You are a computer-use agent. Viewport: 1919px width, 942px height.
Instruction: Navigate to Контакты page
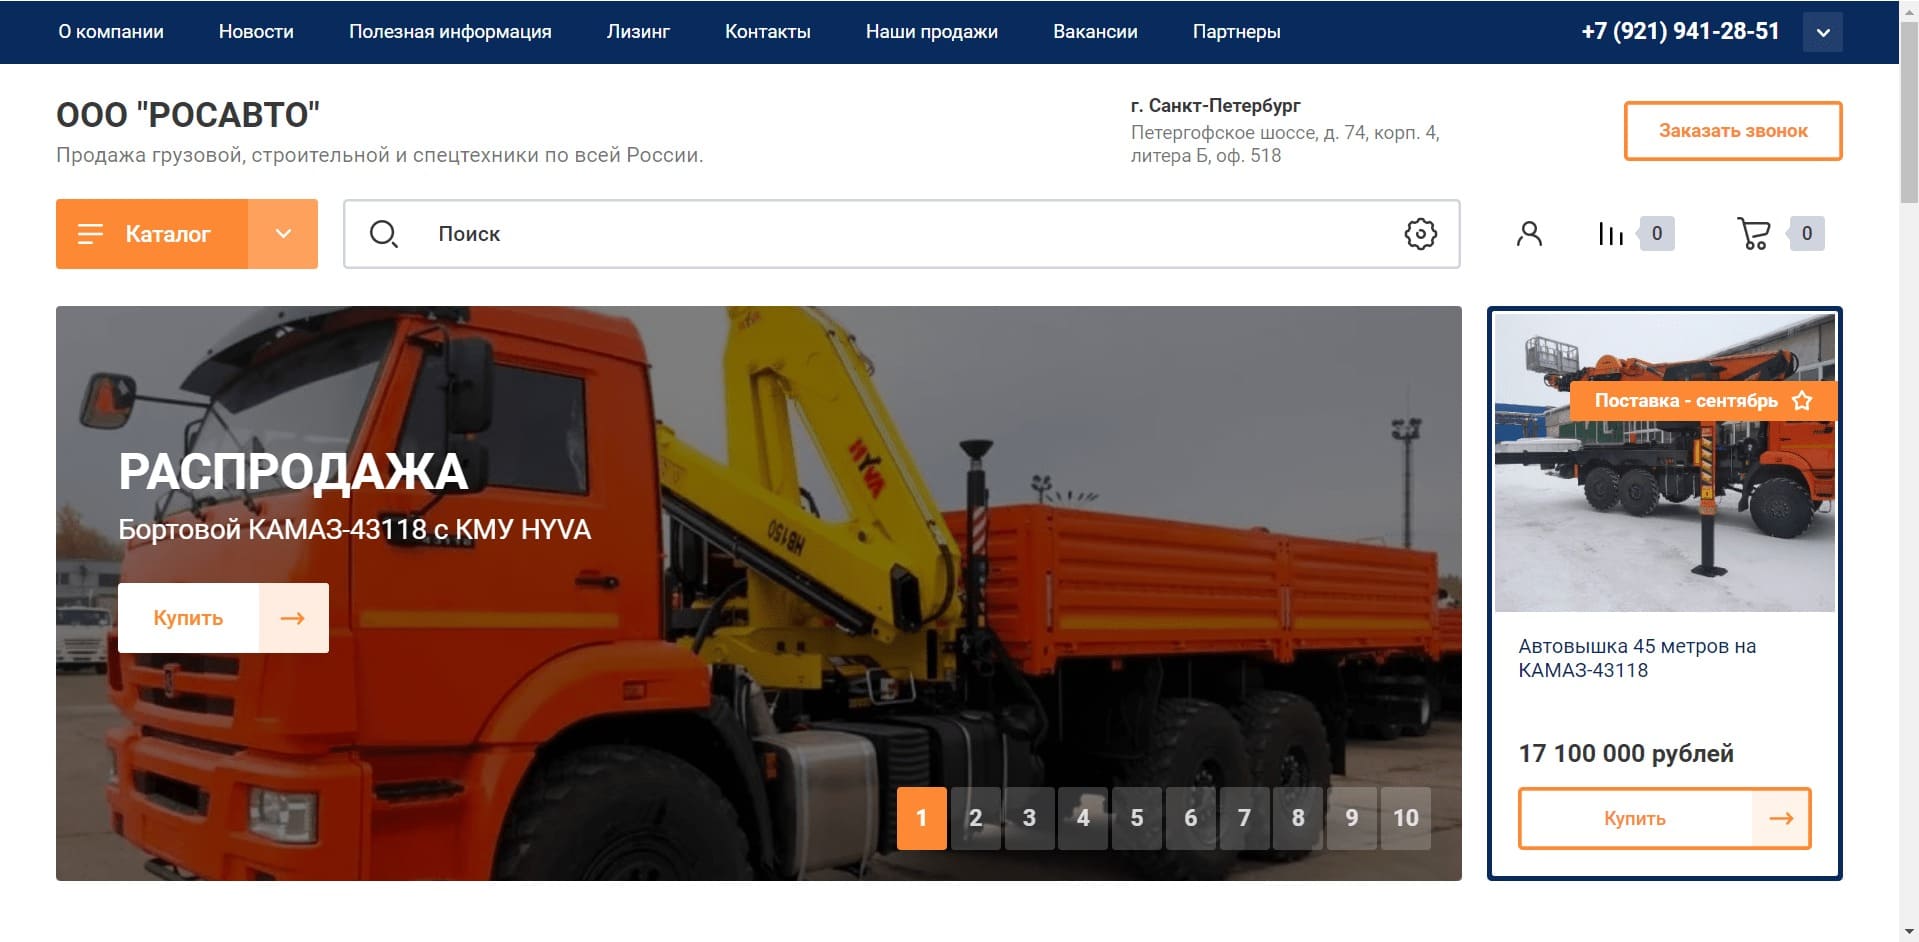click(768, 32)
